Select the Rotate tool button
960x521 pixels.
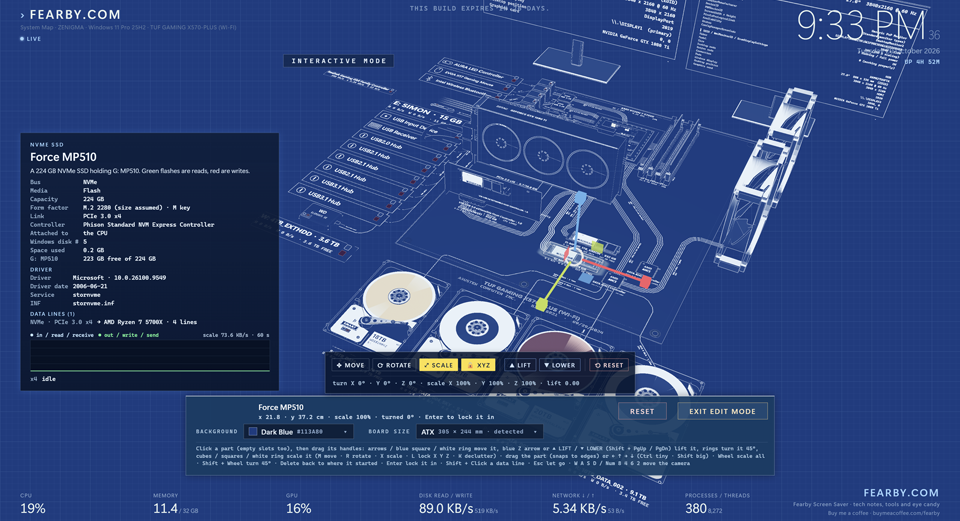pos(394,365)
